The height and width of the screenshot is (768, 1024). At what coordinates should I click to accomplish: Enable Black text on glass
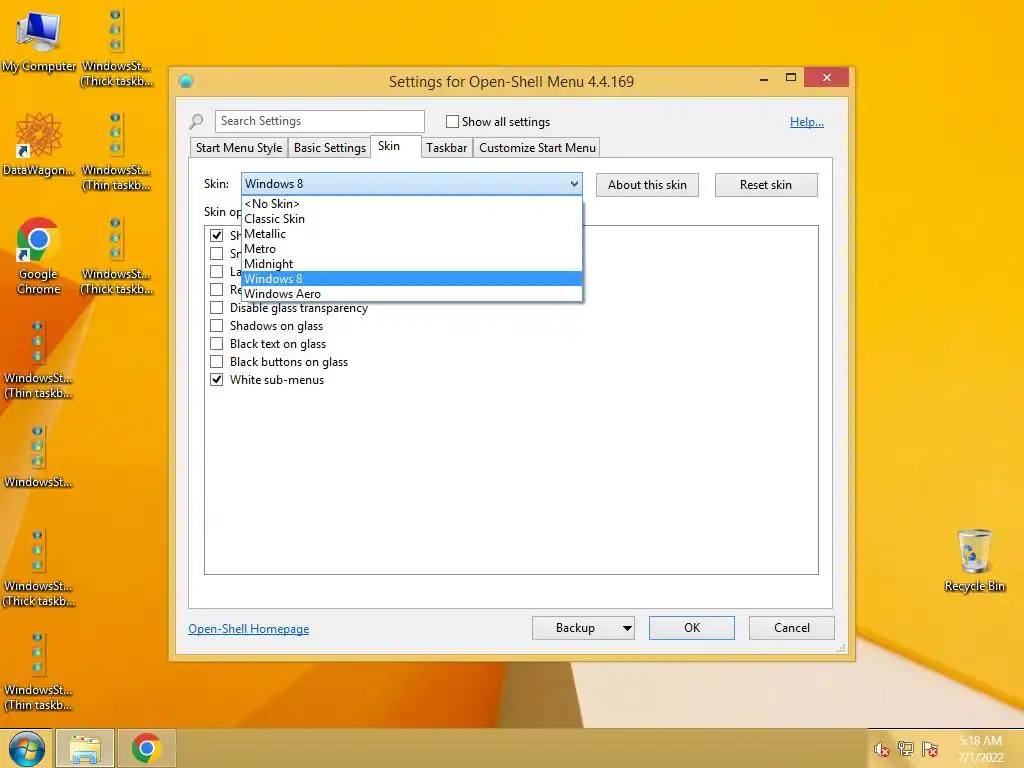pyautogui.click(x=216, y=344)
